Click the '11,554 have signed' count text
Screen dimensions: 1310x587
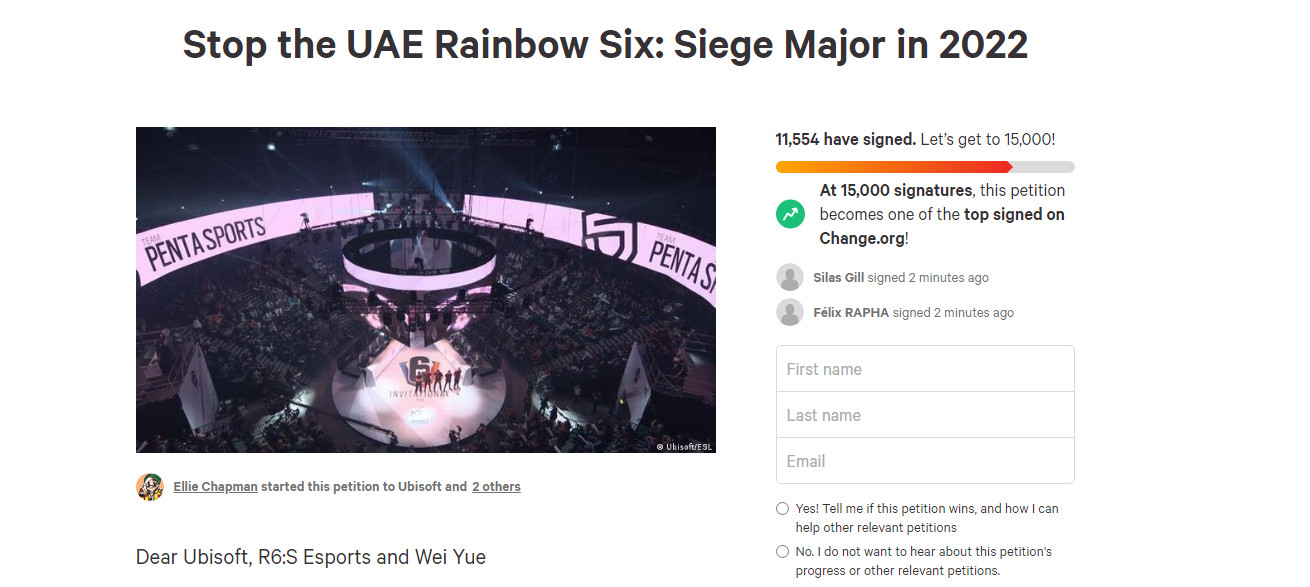845,140
